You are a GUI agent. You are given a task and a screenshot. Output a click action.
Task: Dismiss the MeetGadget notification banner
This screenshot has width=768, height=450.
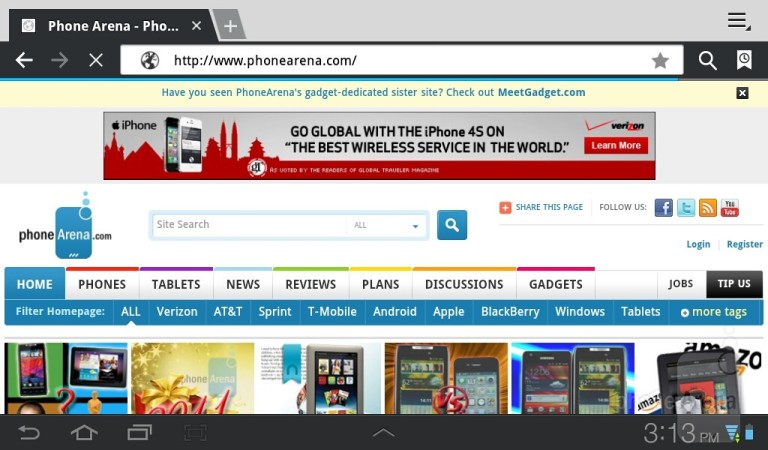pos(742,93)
